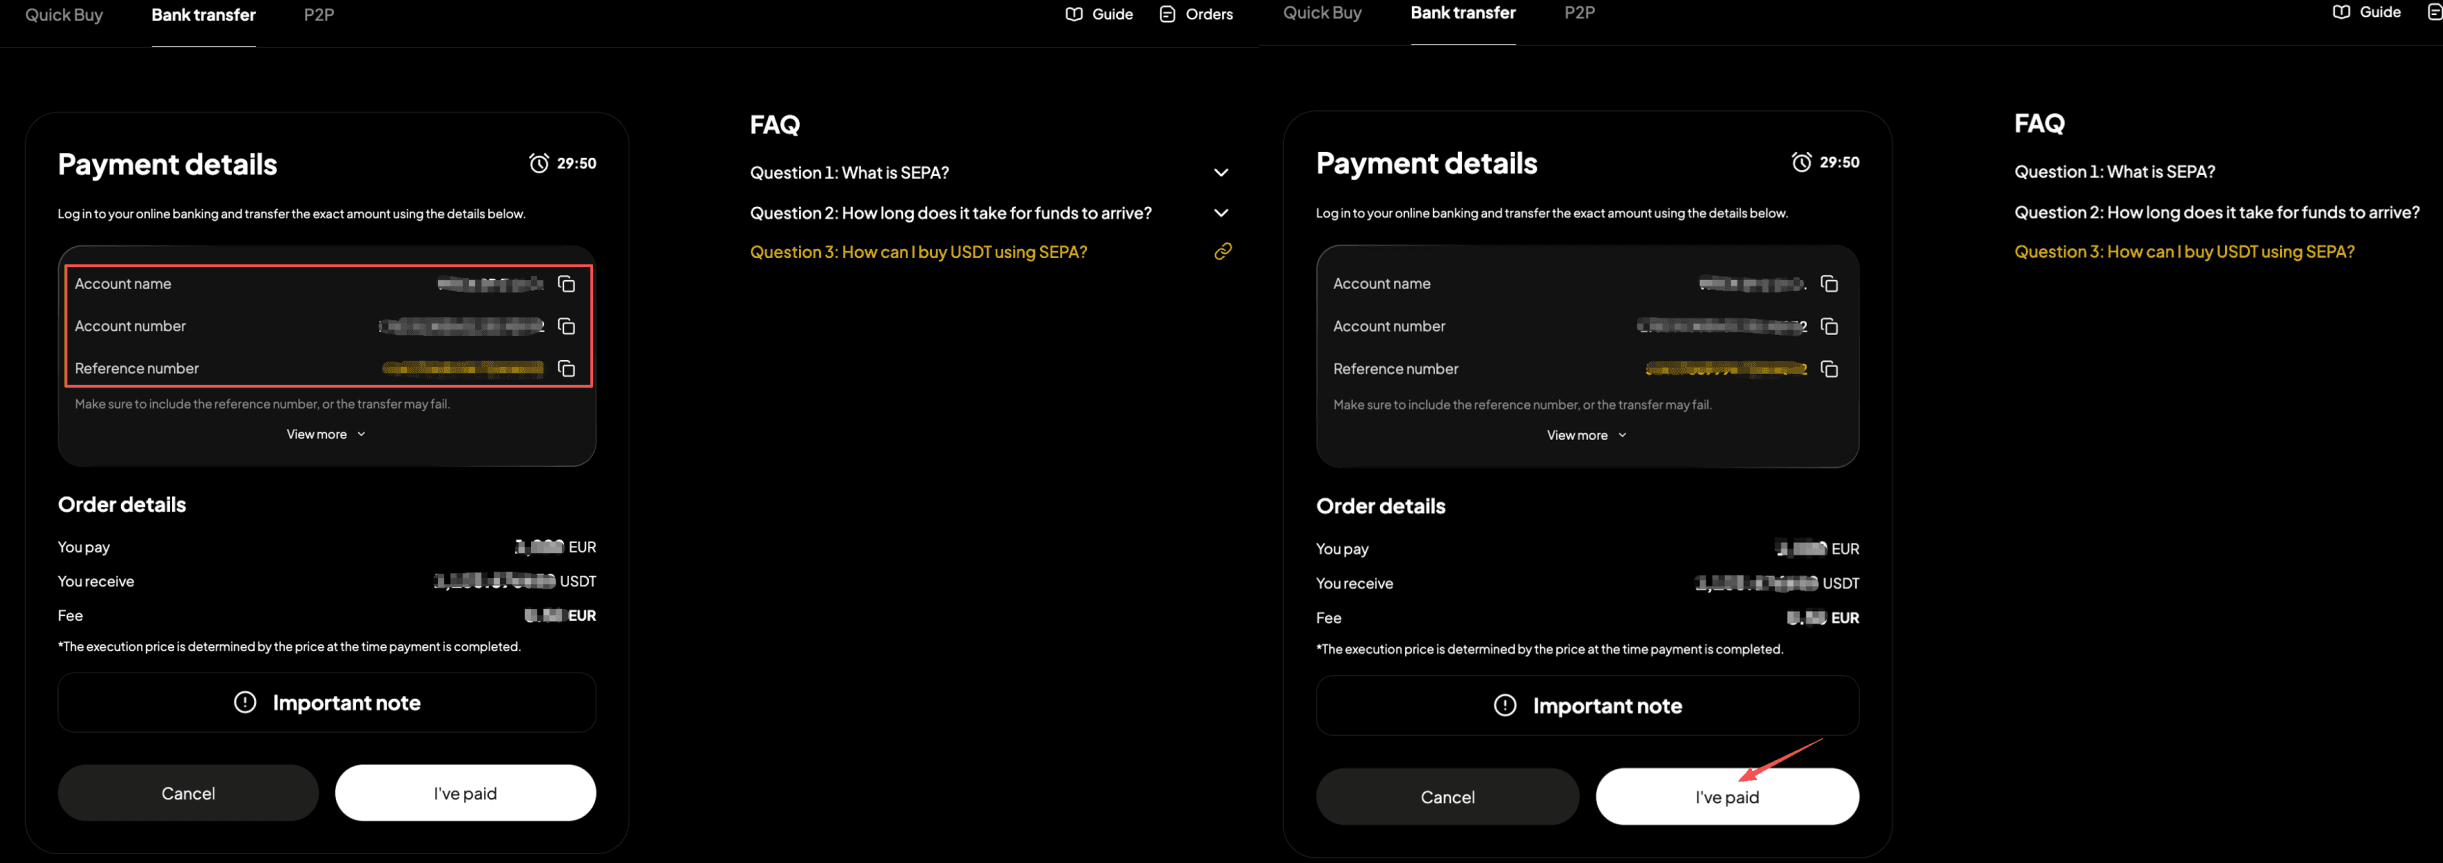Open the Important note in the right panel
This screenshot has height=863, width=2443.
[1587, 705]
